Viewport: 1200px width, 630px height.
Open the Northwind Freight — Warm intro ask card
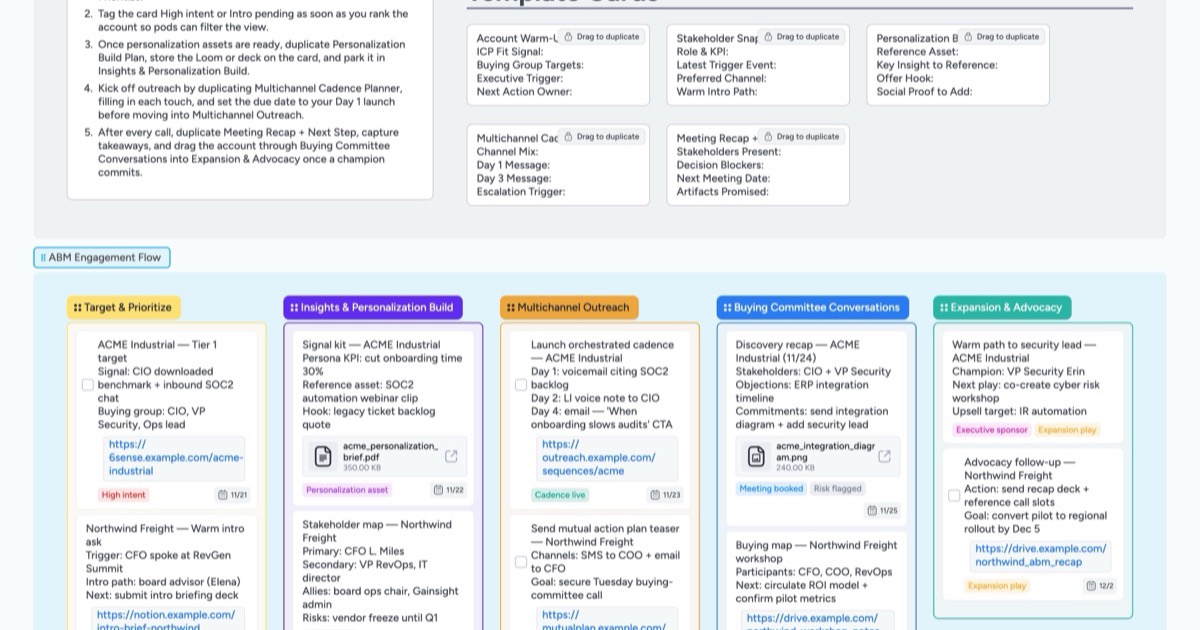pos(166,575)
